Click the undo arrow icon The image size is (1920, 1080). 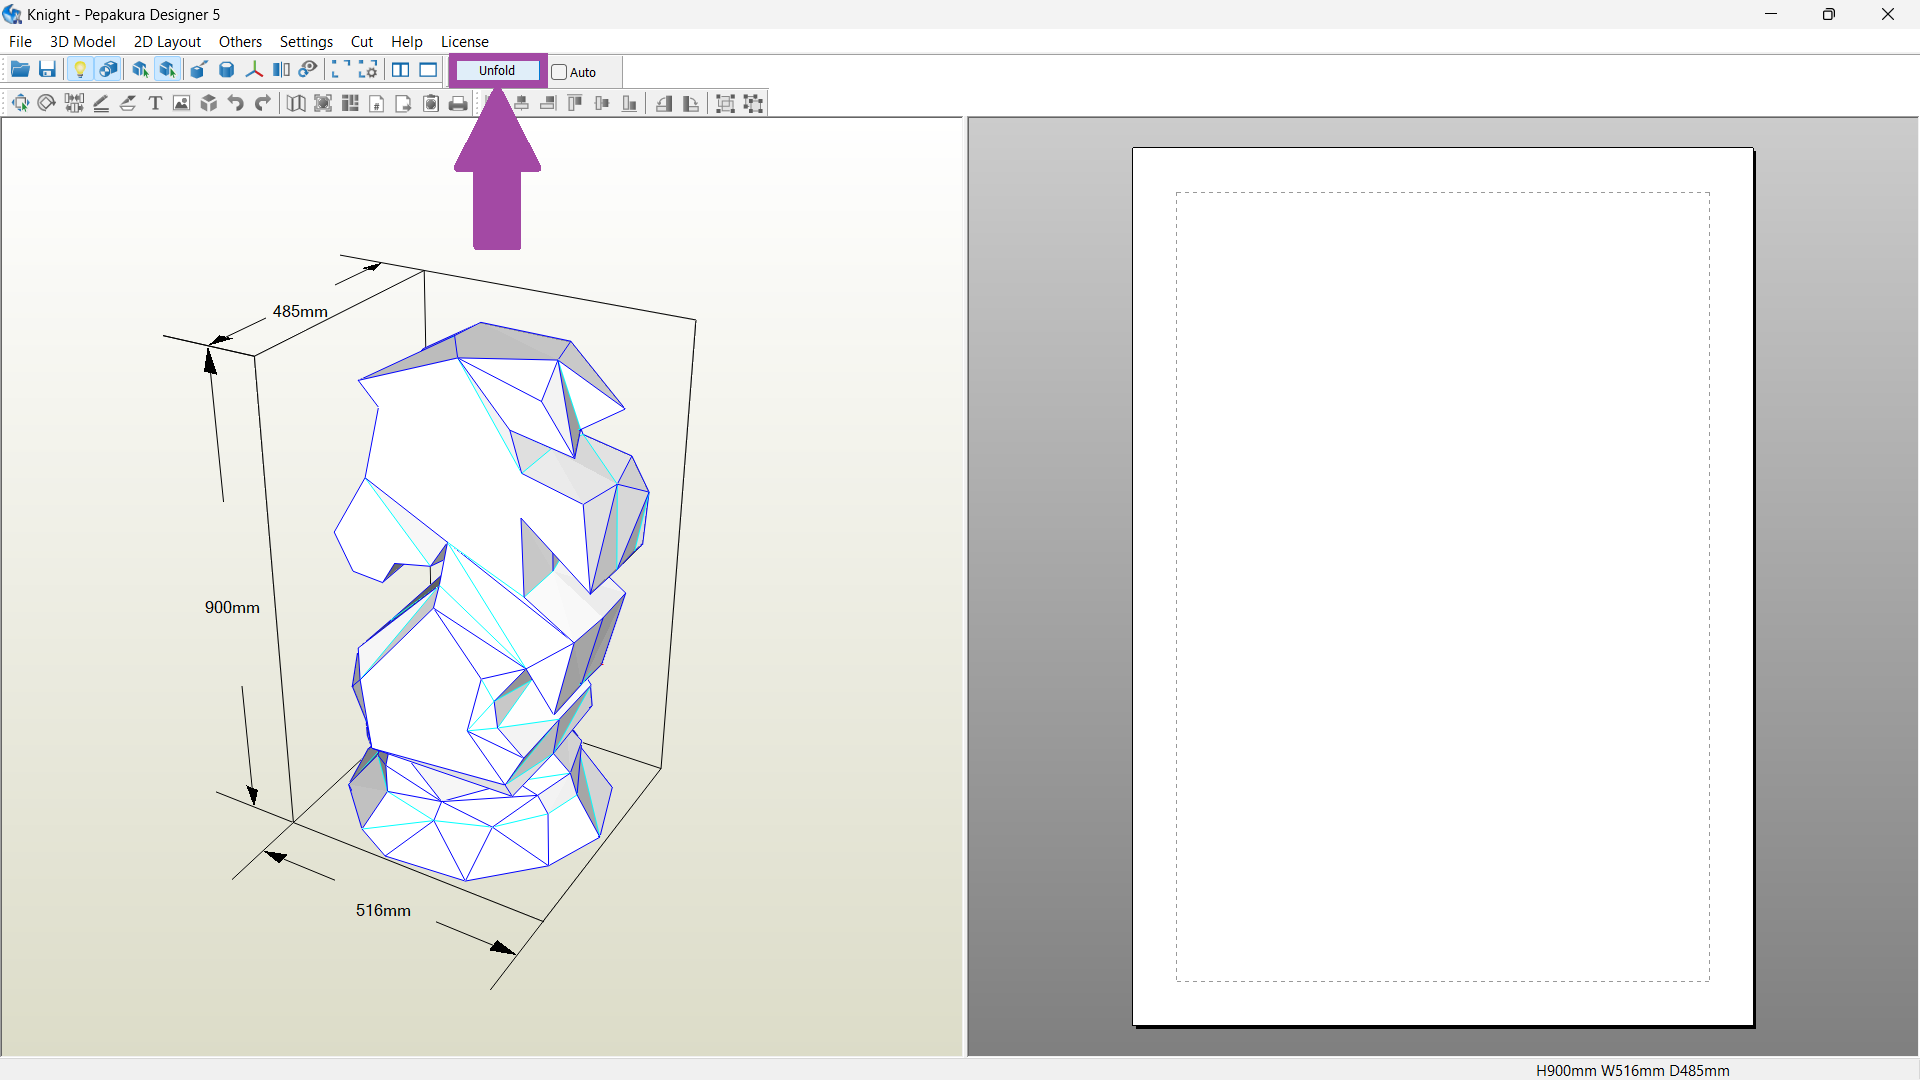pos(236,103)
